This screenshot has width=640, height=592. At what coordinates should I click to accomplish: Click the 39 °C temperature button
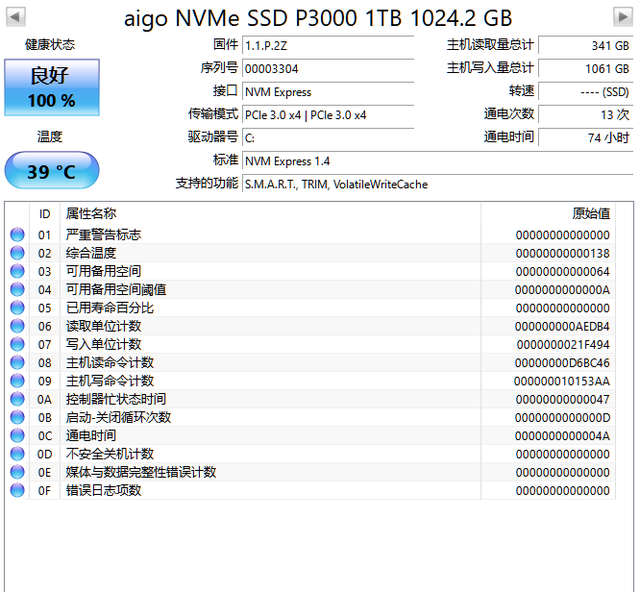pyautogui.click(x=51, y=171)
